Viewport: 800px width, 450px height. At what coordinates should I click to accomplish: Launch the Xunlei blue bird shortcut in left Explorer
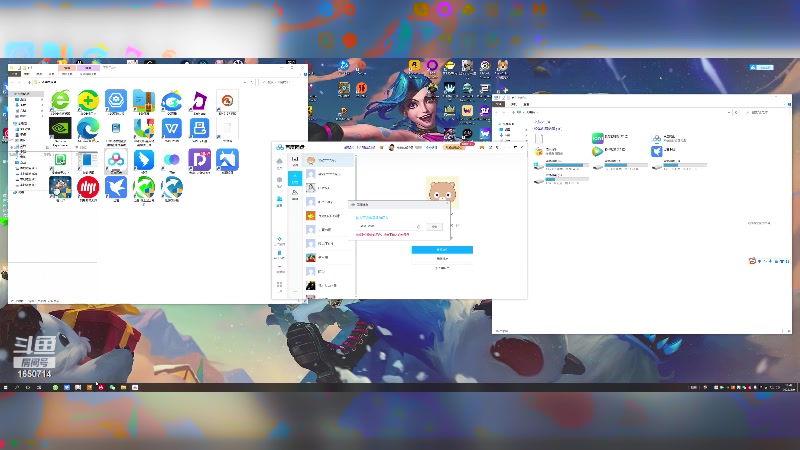[116, 187]
